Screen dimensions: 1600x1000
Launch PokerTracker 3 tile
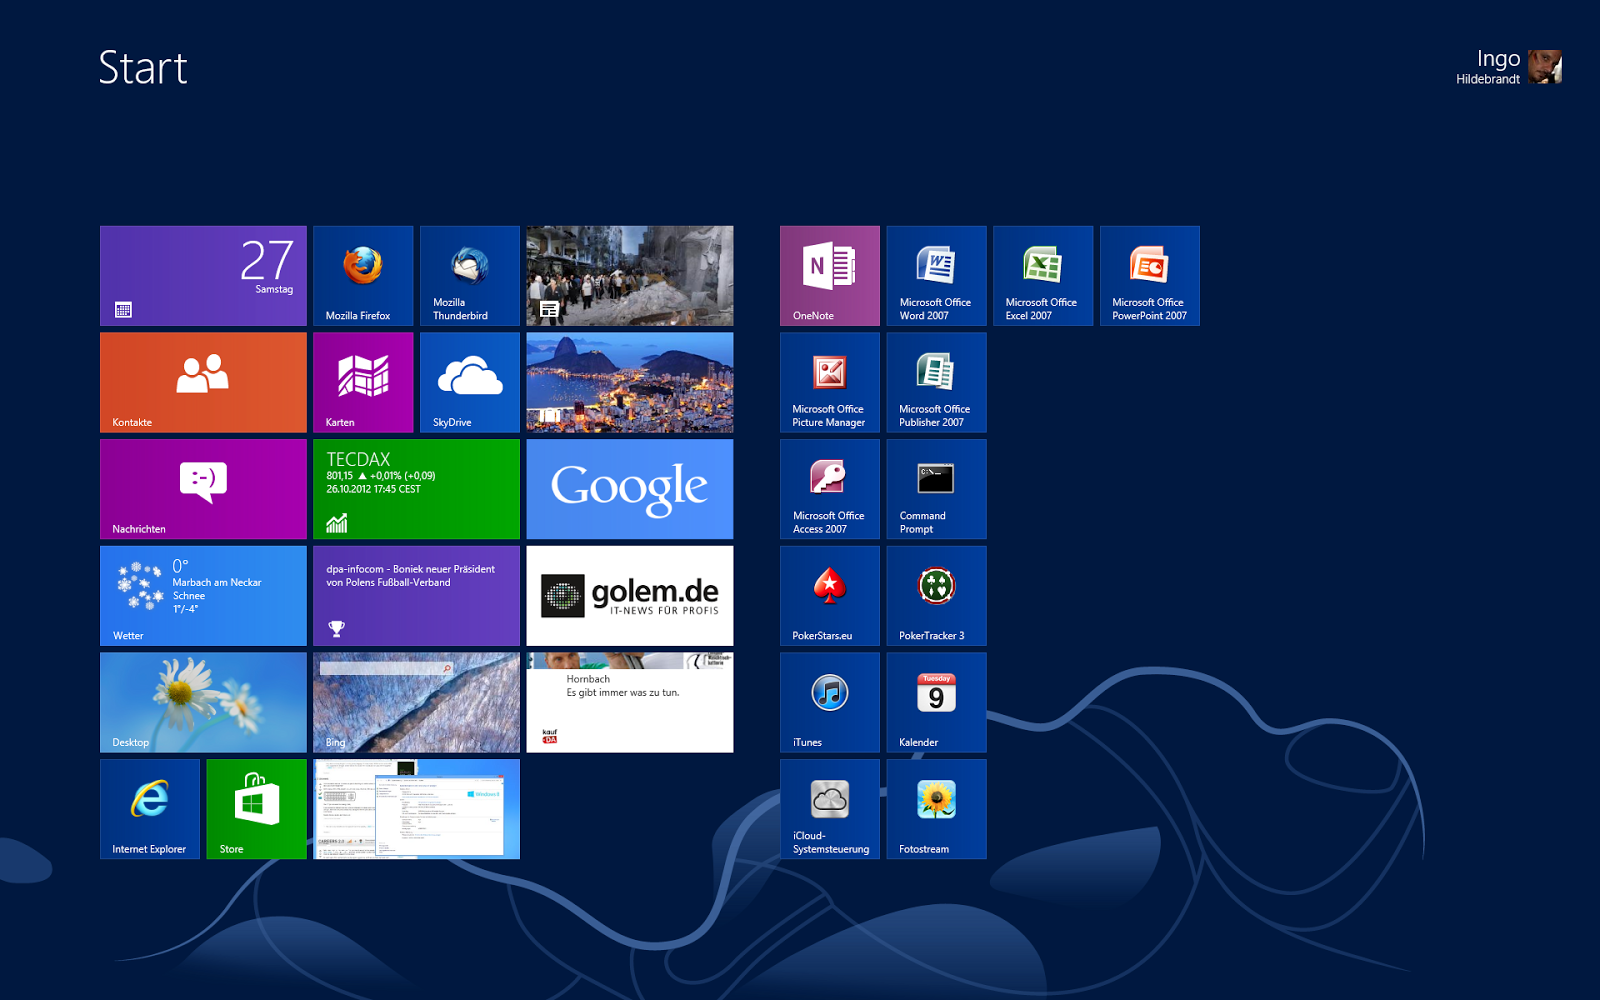coord(937,596)
